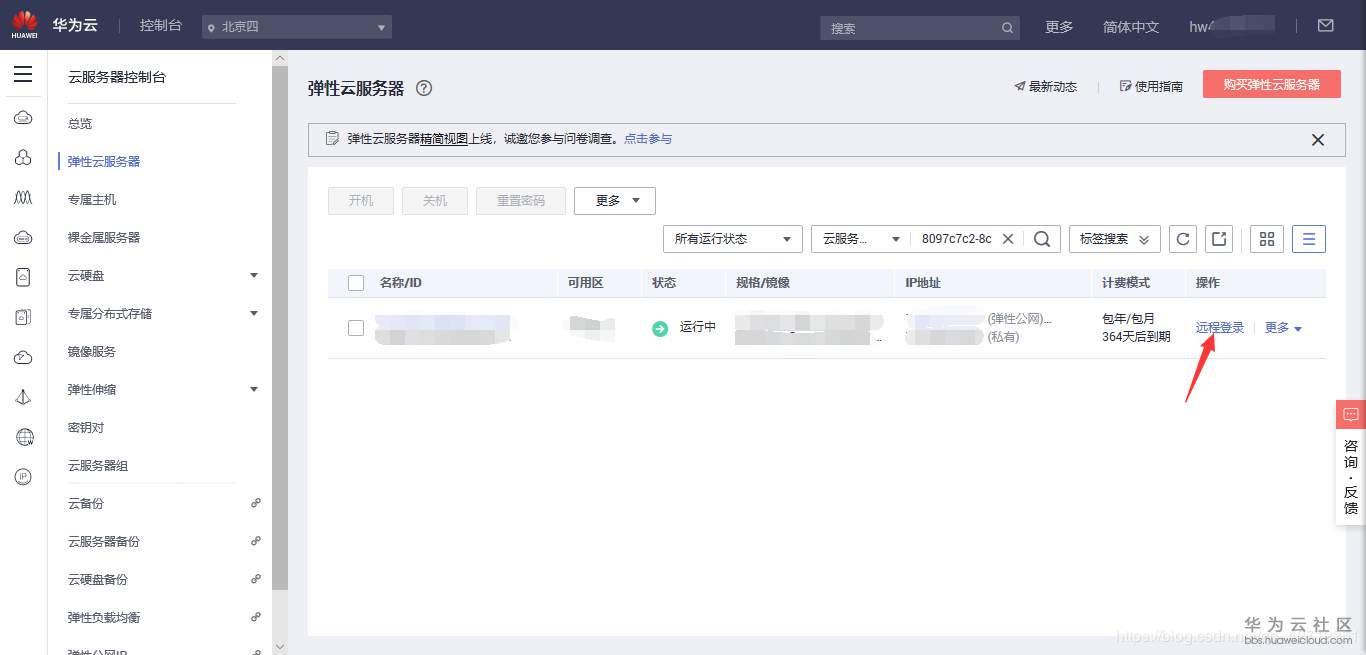Select all servers with header checkbox
The height and width of the screenshot is (655, 1366).
point(356,283)
